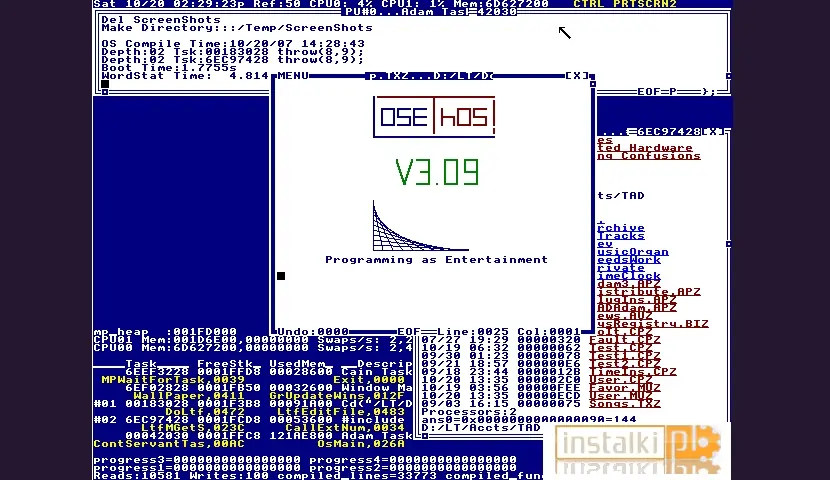Click the CallExtNum,0034 entry
Screen dimensions: 830x480
tap(345, 427)
